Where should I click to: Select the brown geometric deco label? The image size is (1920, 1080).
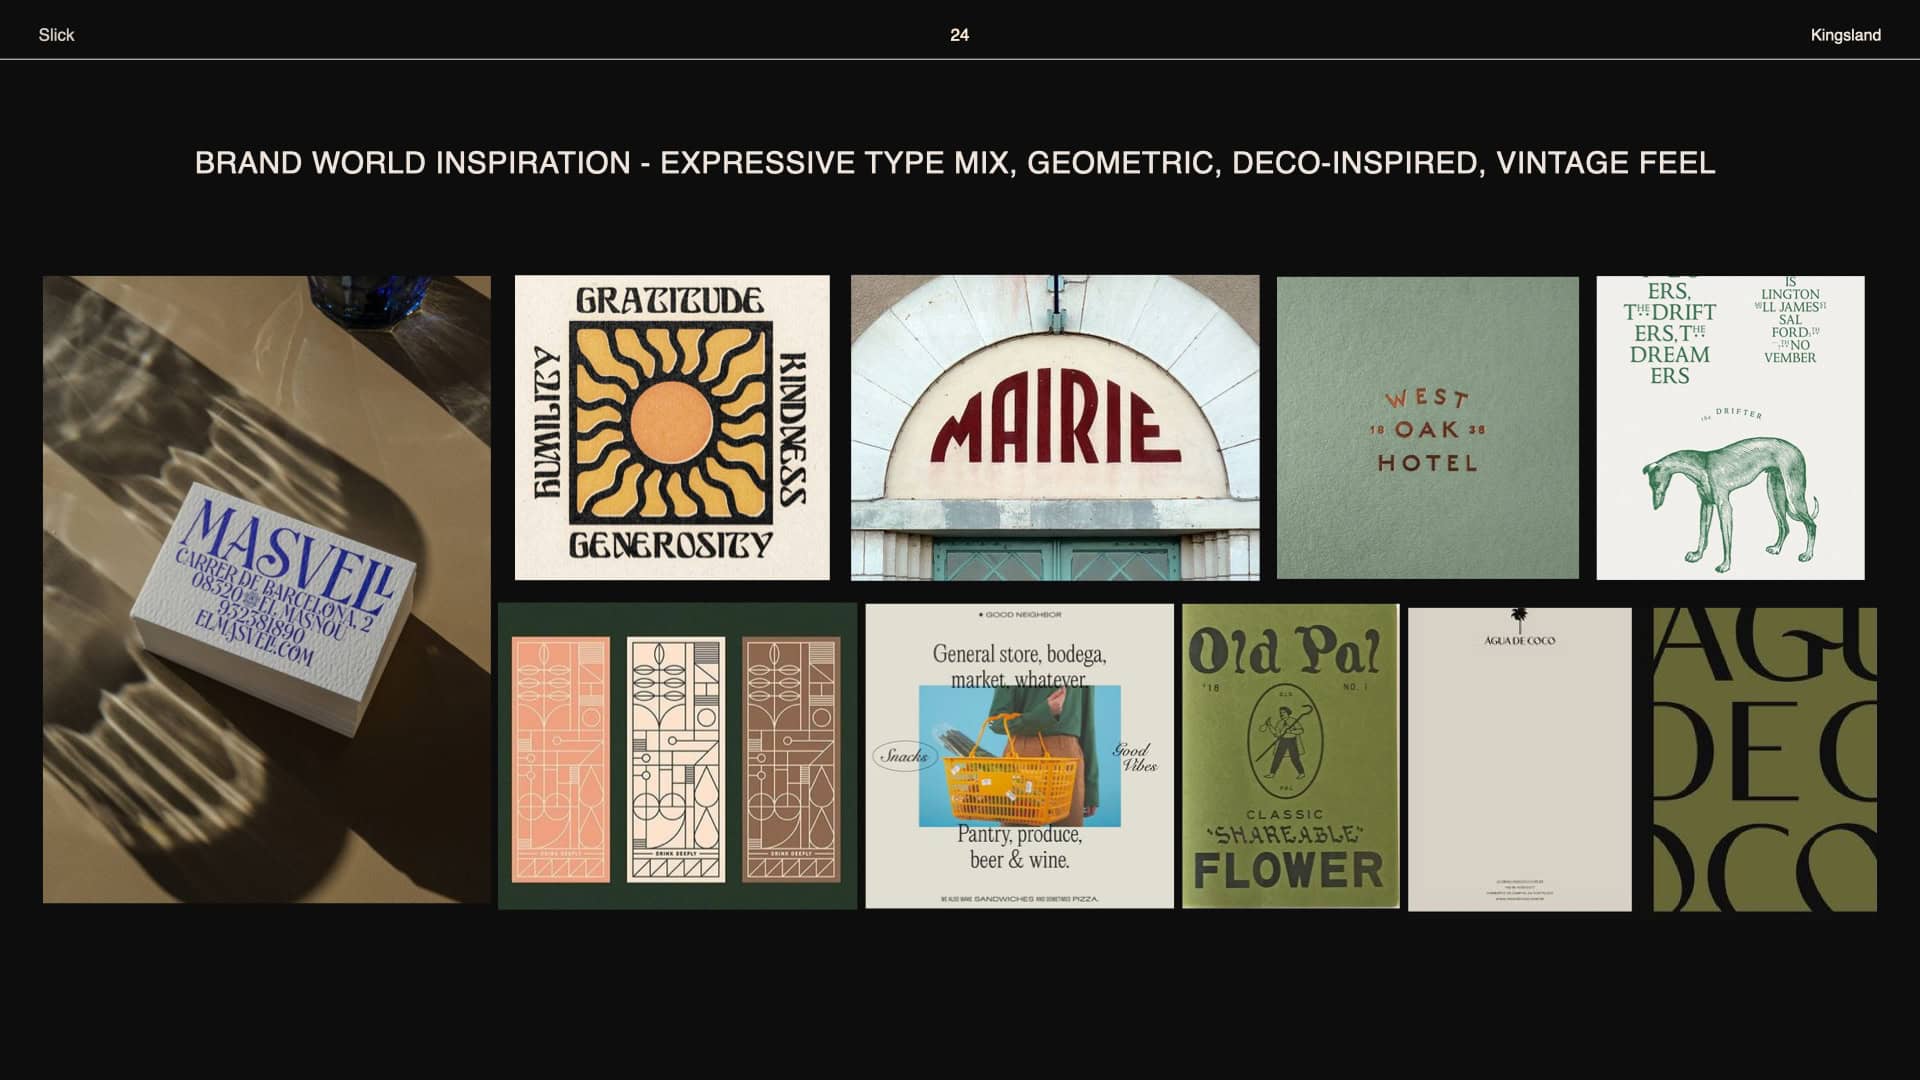(791, 760)
